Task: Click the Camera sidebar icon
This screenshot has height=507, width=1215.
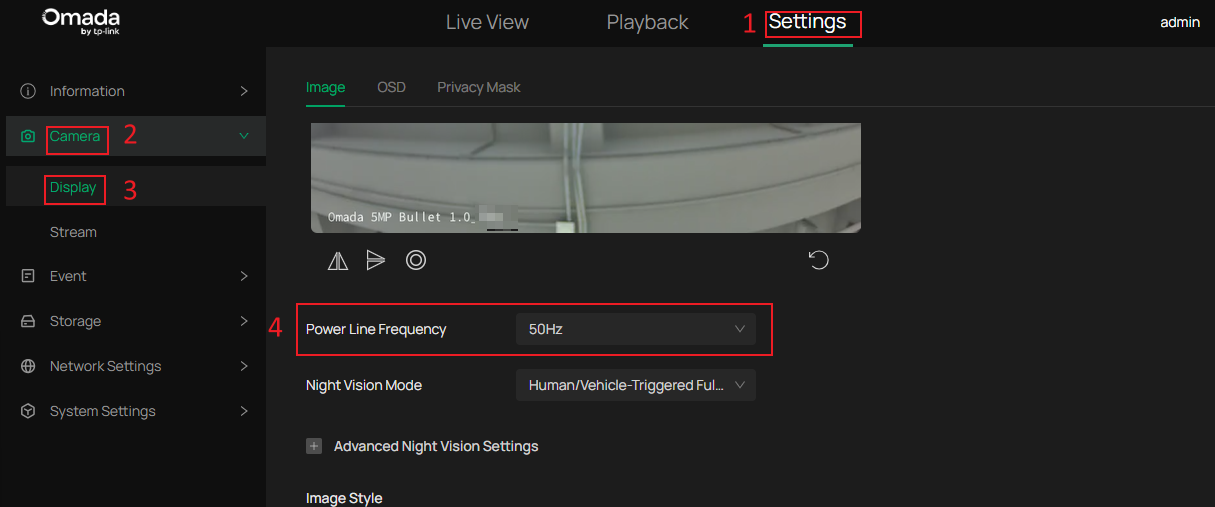Action: [x=28, y=136]
